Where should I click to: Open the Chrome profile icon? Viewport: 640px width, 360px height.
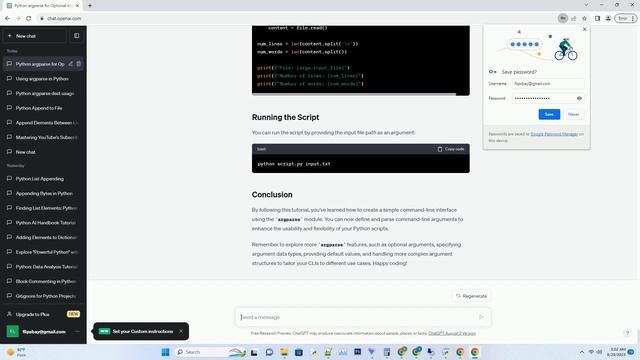608,18
